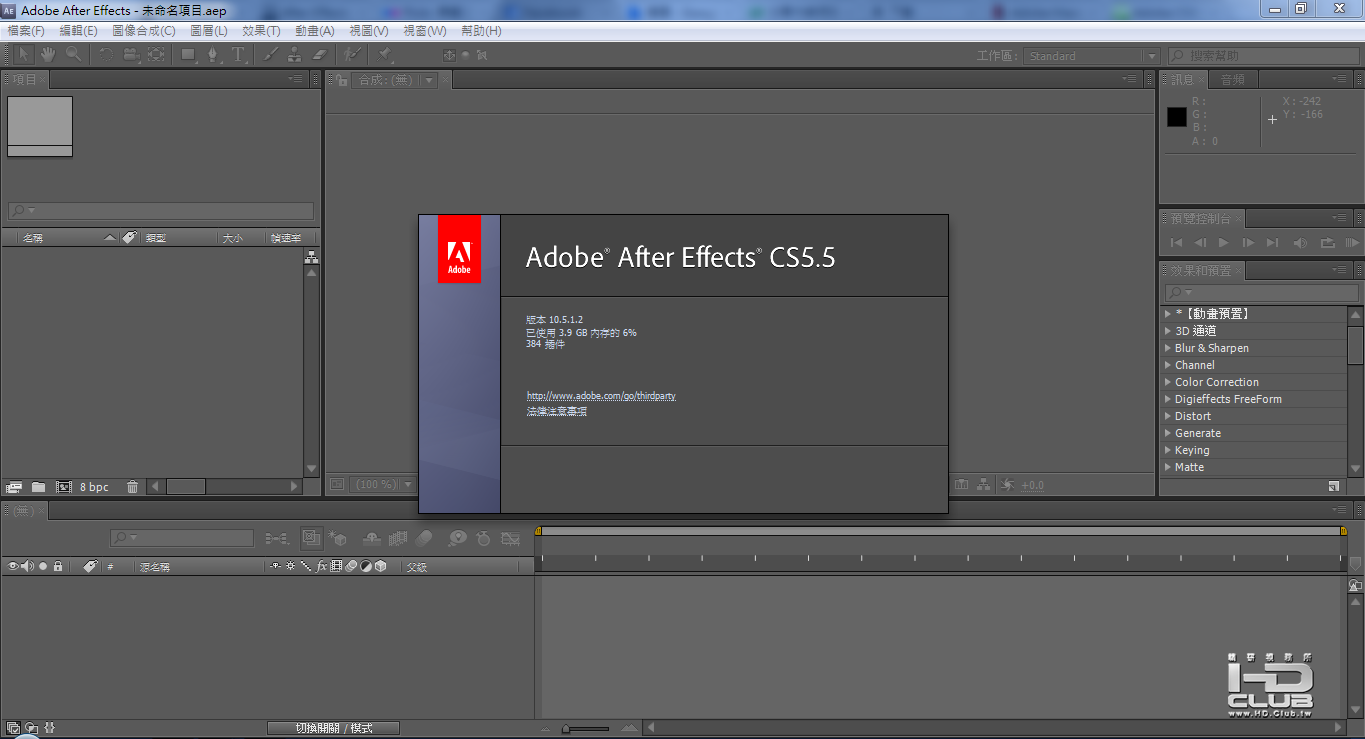This screenshot has height=739, width=1365.
Task: Select the Pan Behind tool
Action: click(x=156, y=55)
